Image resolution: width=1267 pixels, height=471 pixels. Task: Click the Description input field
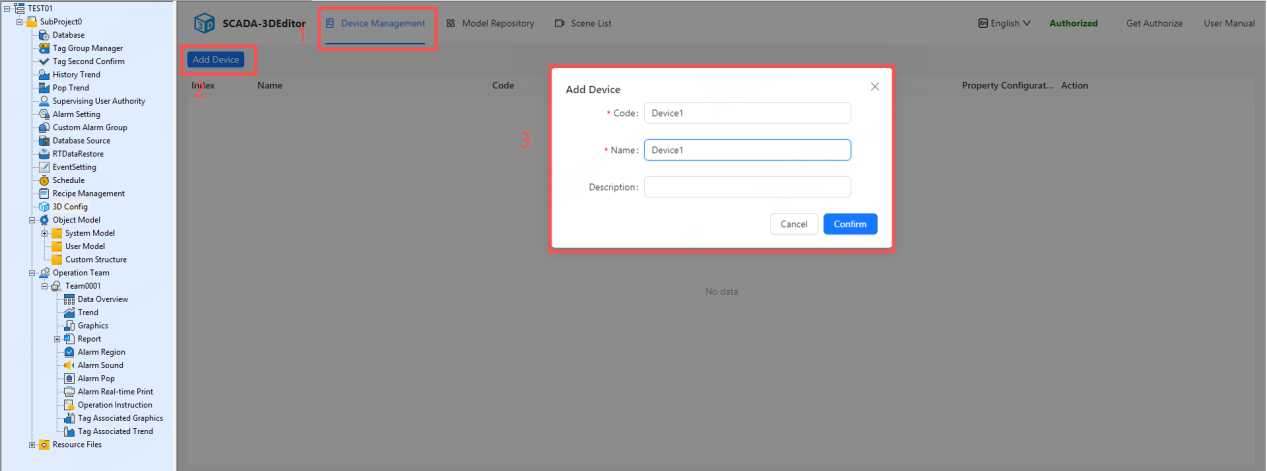click(x=747, y=187)
